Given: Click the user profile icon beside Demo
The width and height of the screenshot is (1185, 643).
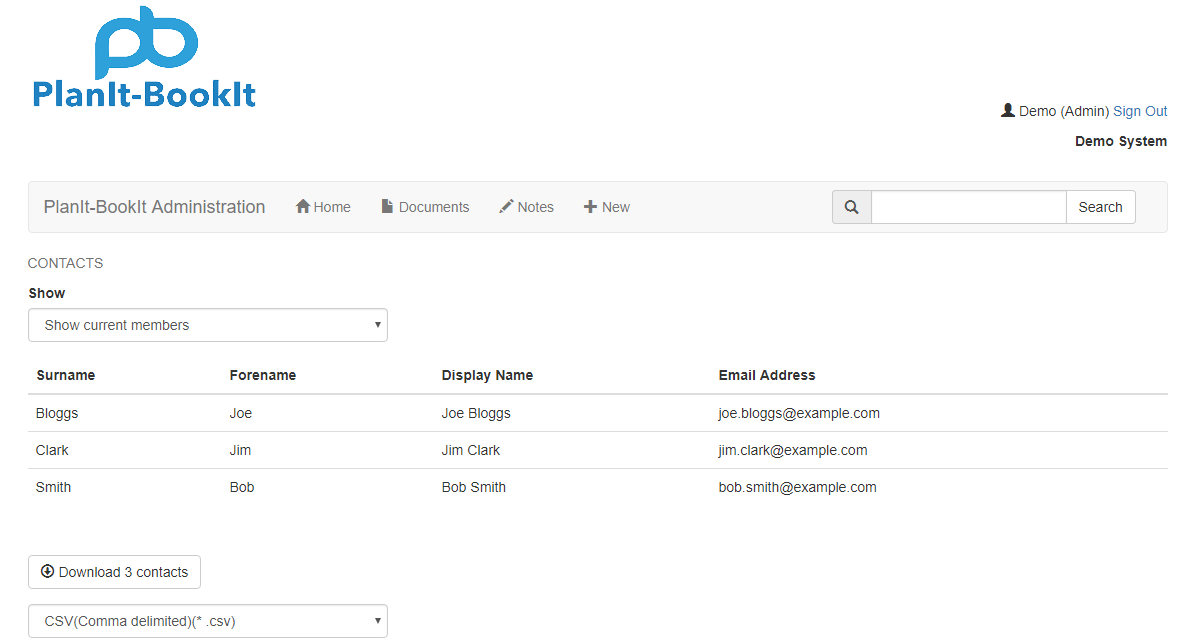Looking at the screenshot, I should [1008, 111].
